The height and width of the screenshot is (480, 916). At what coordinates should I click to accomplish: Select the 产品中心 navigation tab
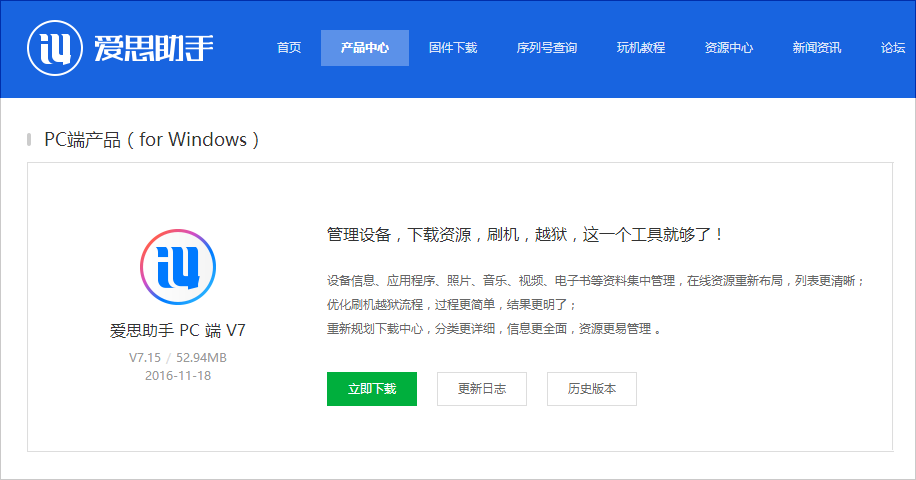(x=364, y=48)
